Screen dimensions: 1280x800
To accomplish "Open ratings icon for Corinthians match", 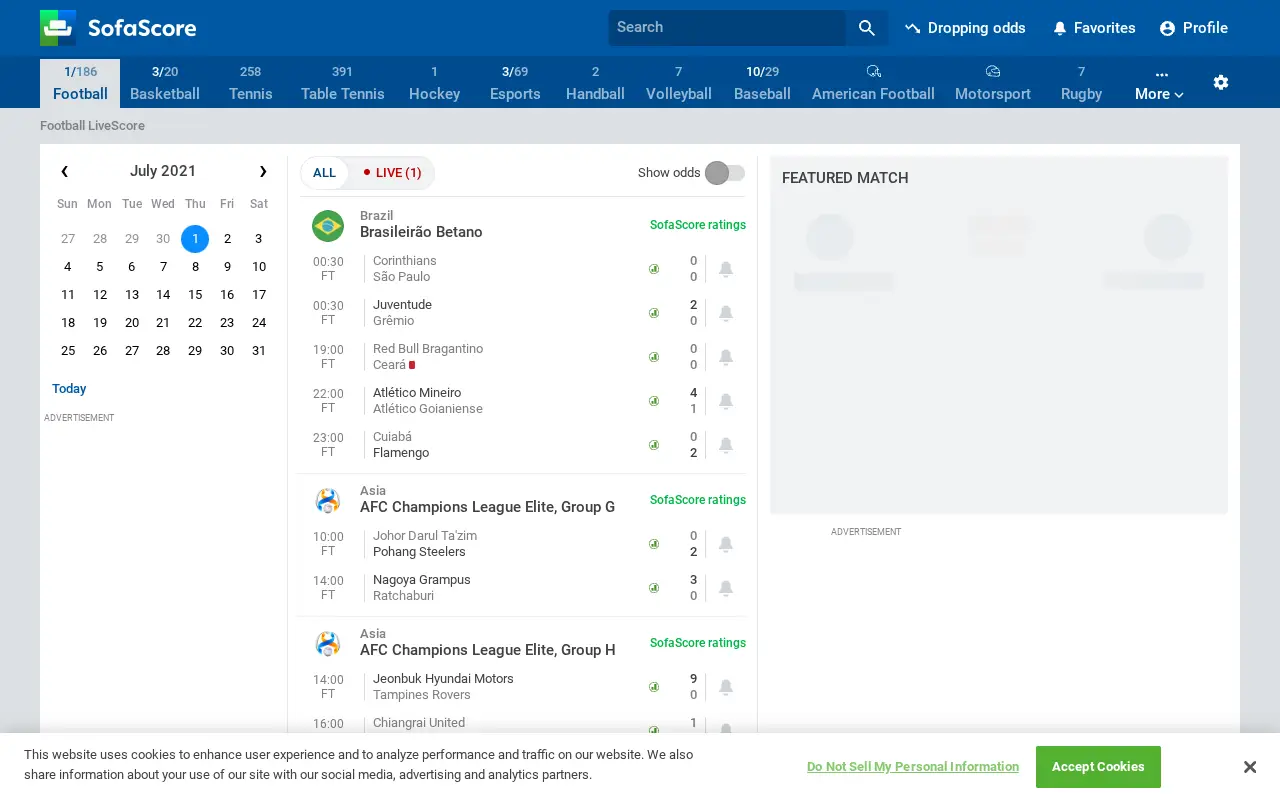I will click(654, 269).
